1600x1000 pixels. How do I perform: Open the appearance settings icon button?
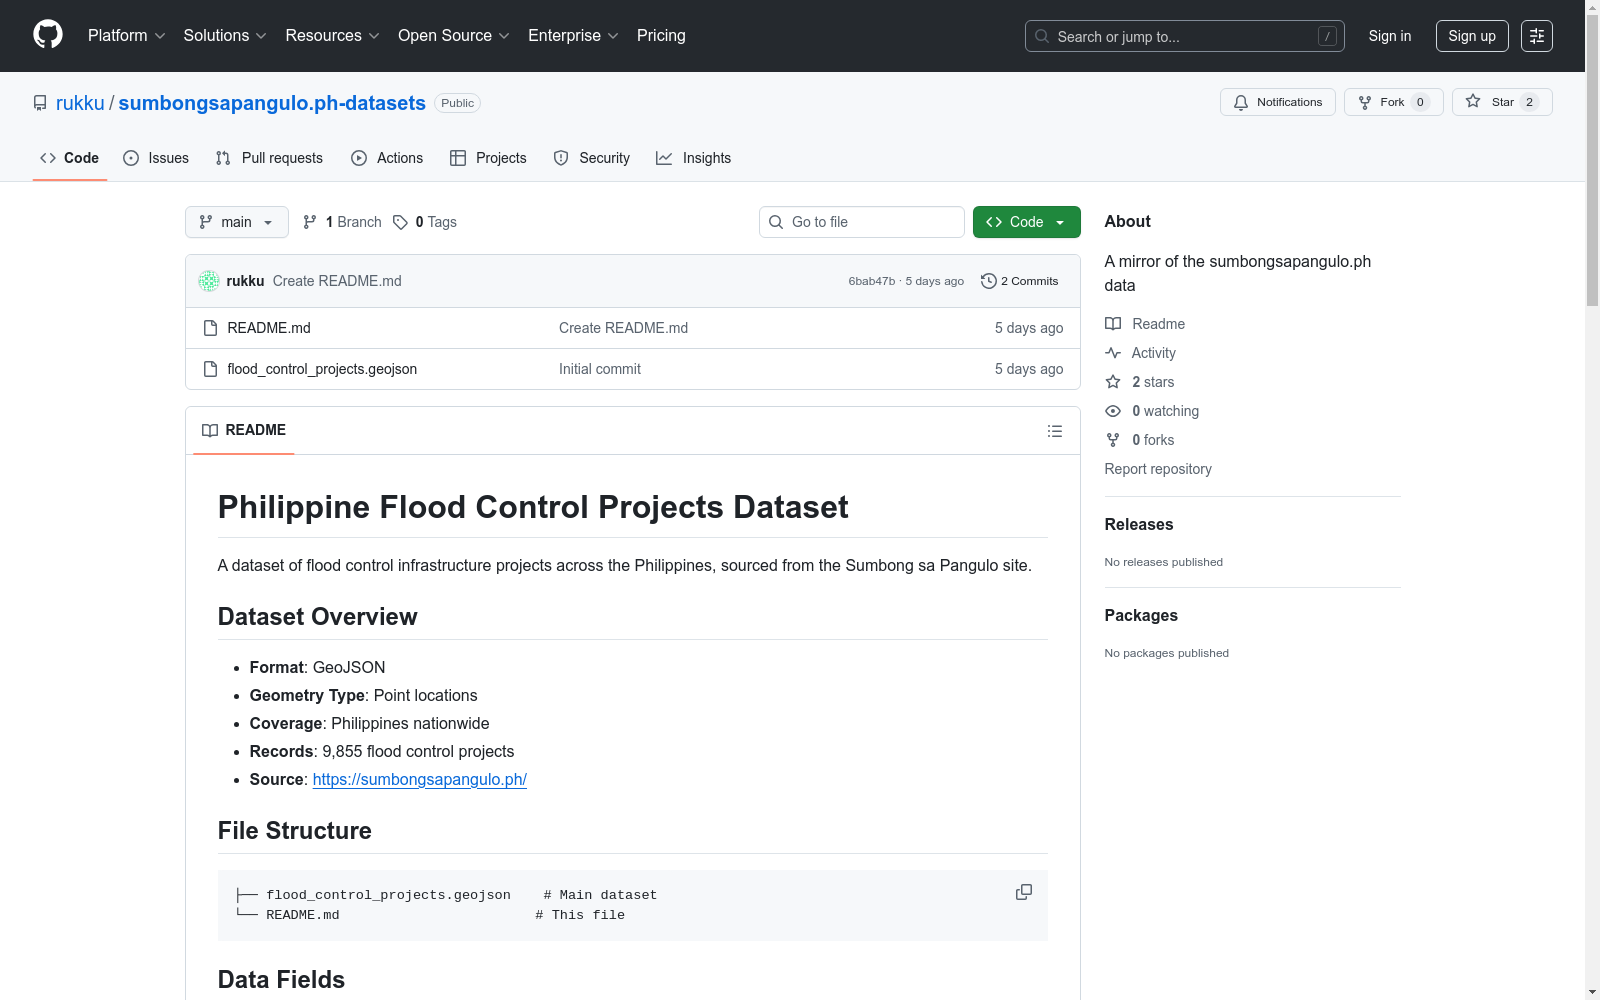[x=1537, y=36]
